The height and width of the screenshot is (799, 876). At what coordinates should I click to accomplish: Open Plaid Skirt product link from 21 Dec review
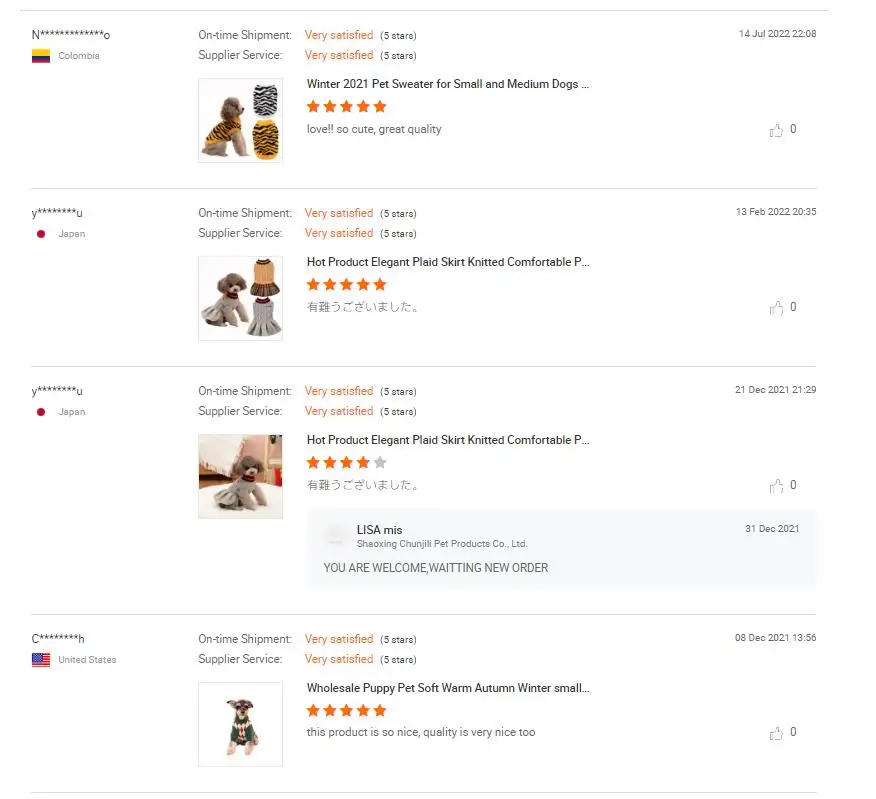[447, 440]
